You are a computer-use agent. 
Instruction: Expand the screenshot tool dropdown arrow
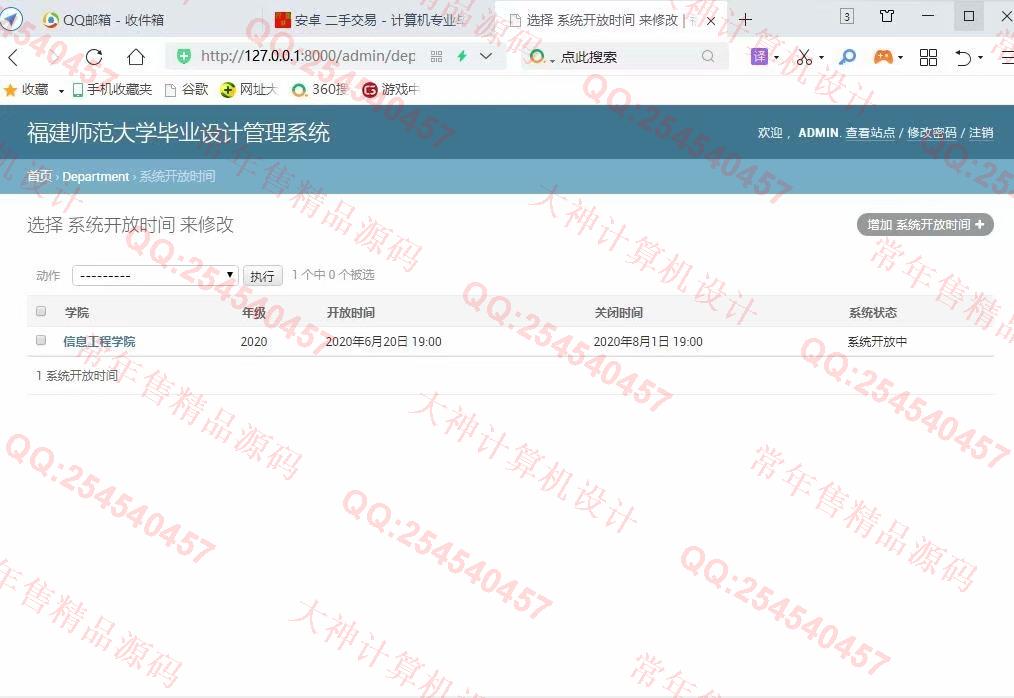[x=821, y=58]
